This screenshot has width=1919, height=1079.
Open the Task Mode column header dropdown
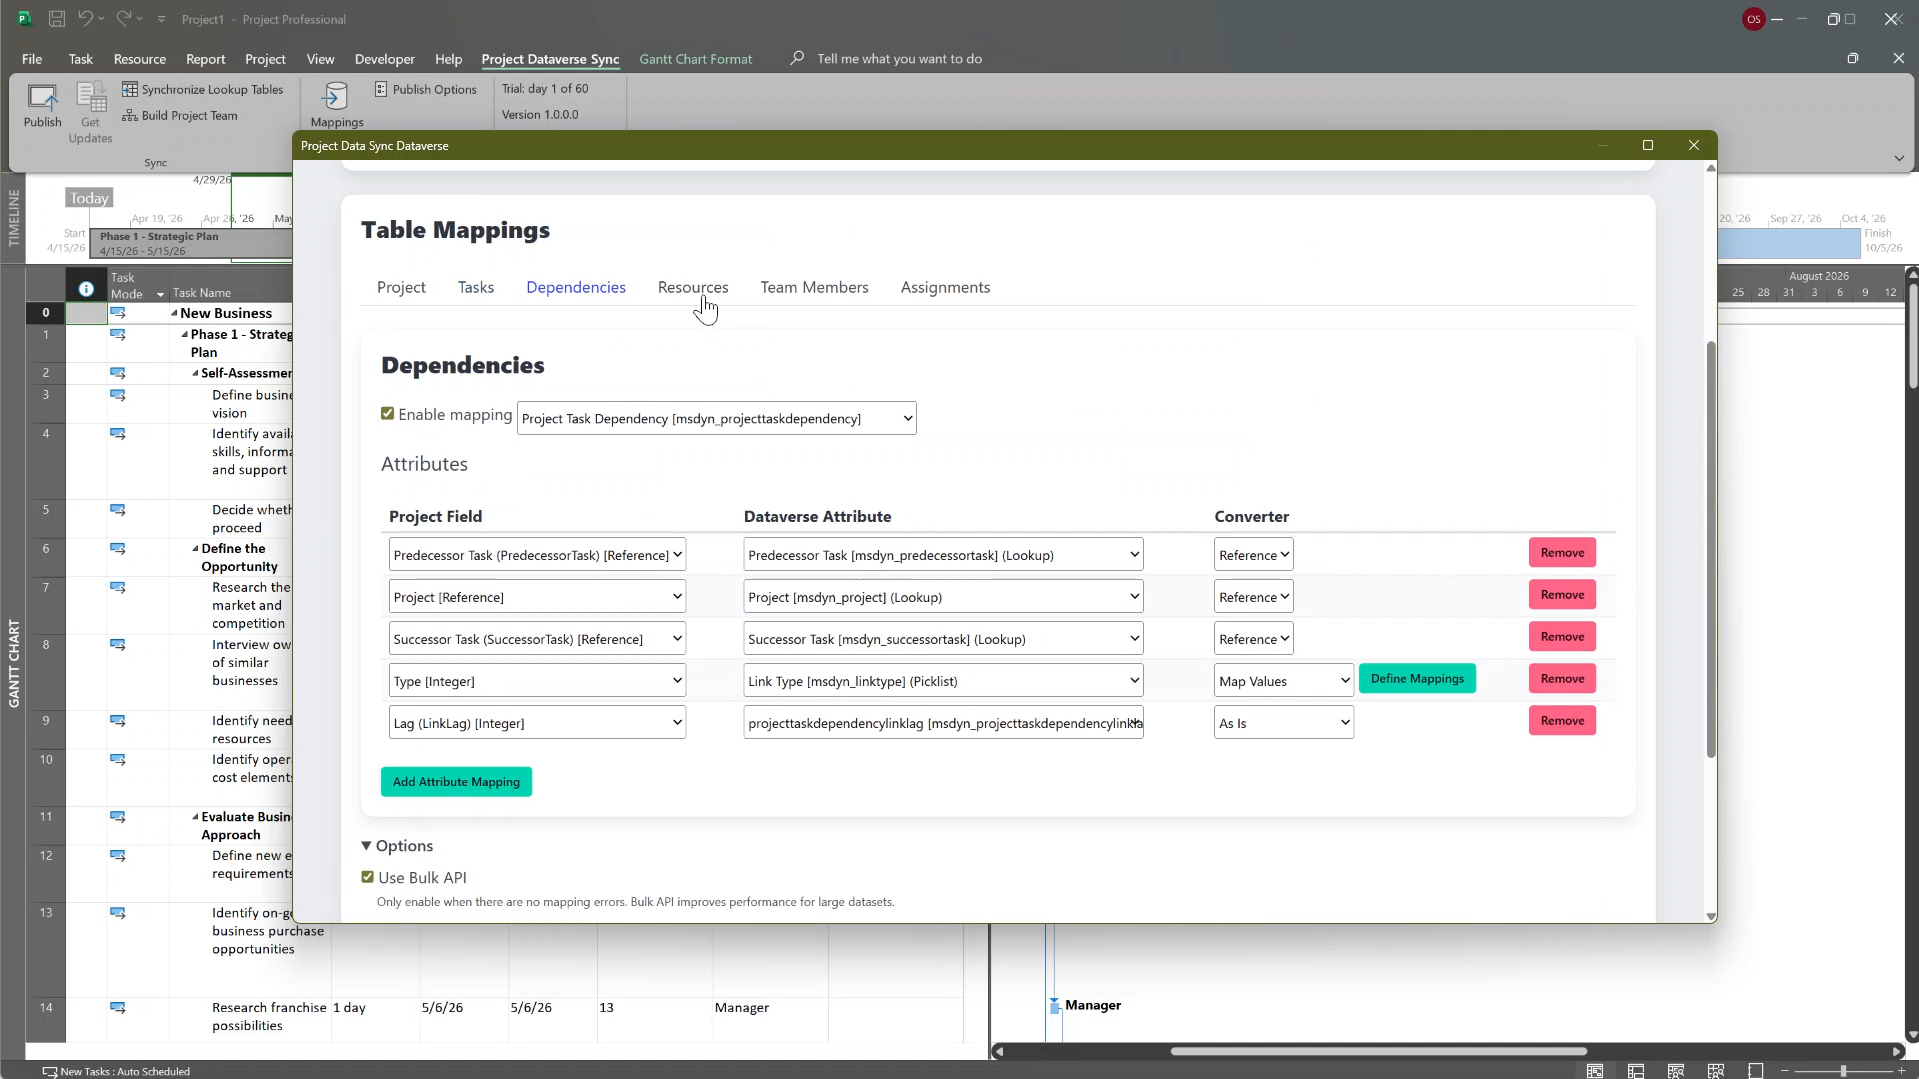click(160, 294)
